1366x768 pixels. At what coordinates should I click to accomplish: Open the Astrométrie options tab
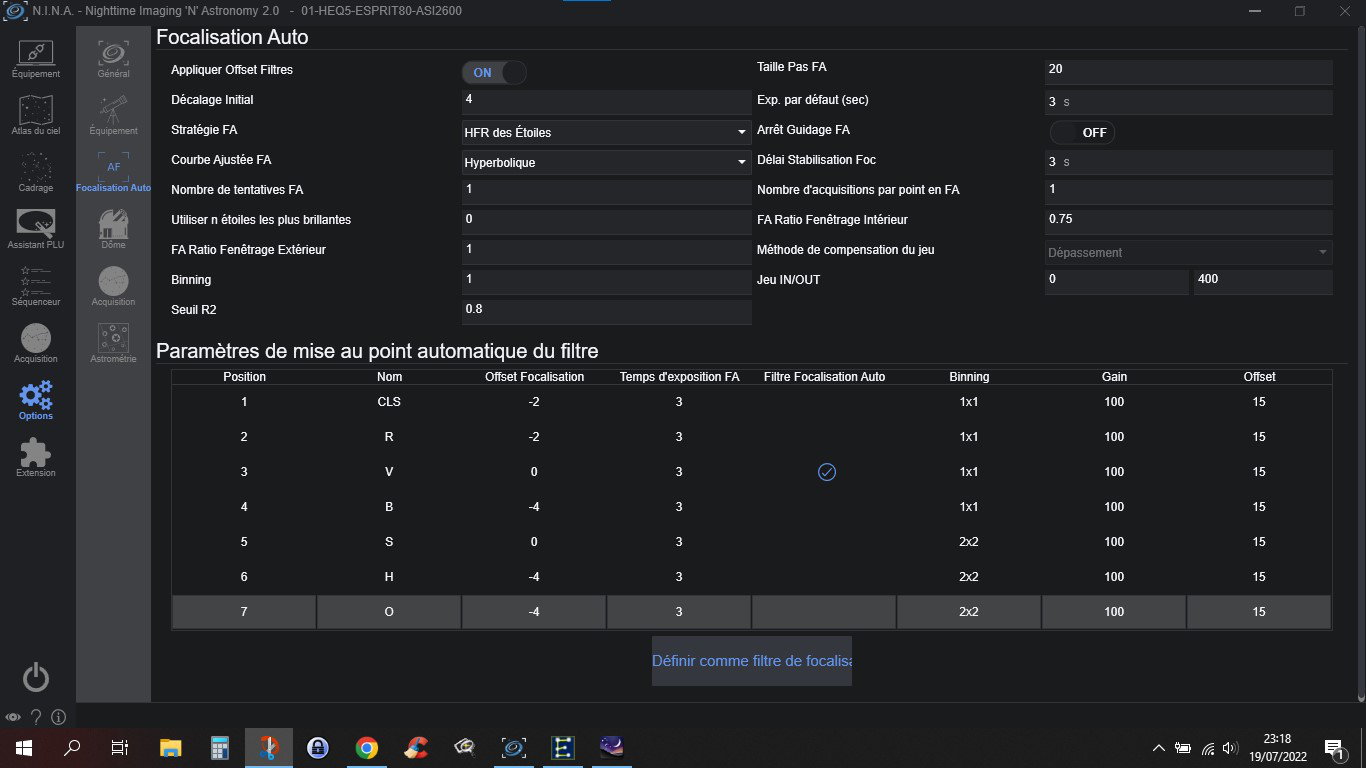click(x=113, y=343)
